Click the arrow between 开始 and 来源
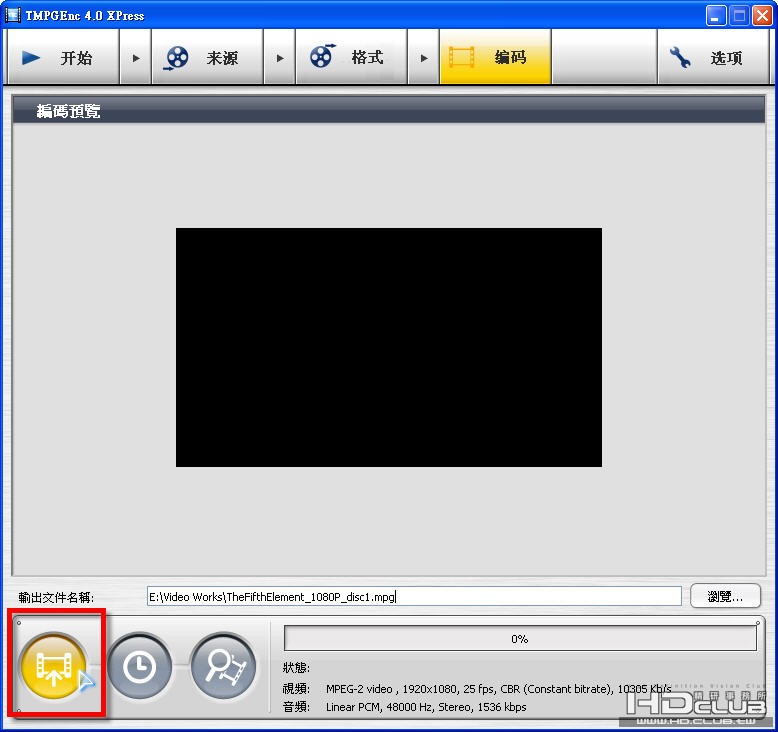This screenshot has width=778, height=732. click(135, 58)
